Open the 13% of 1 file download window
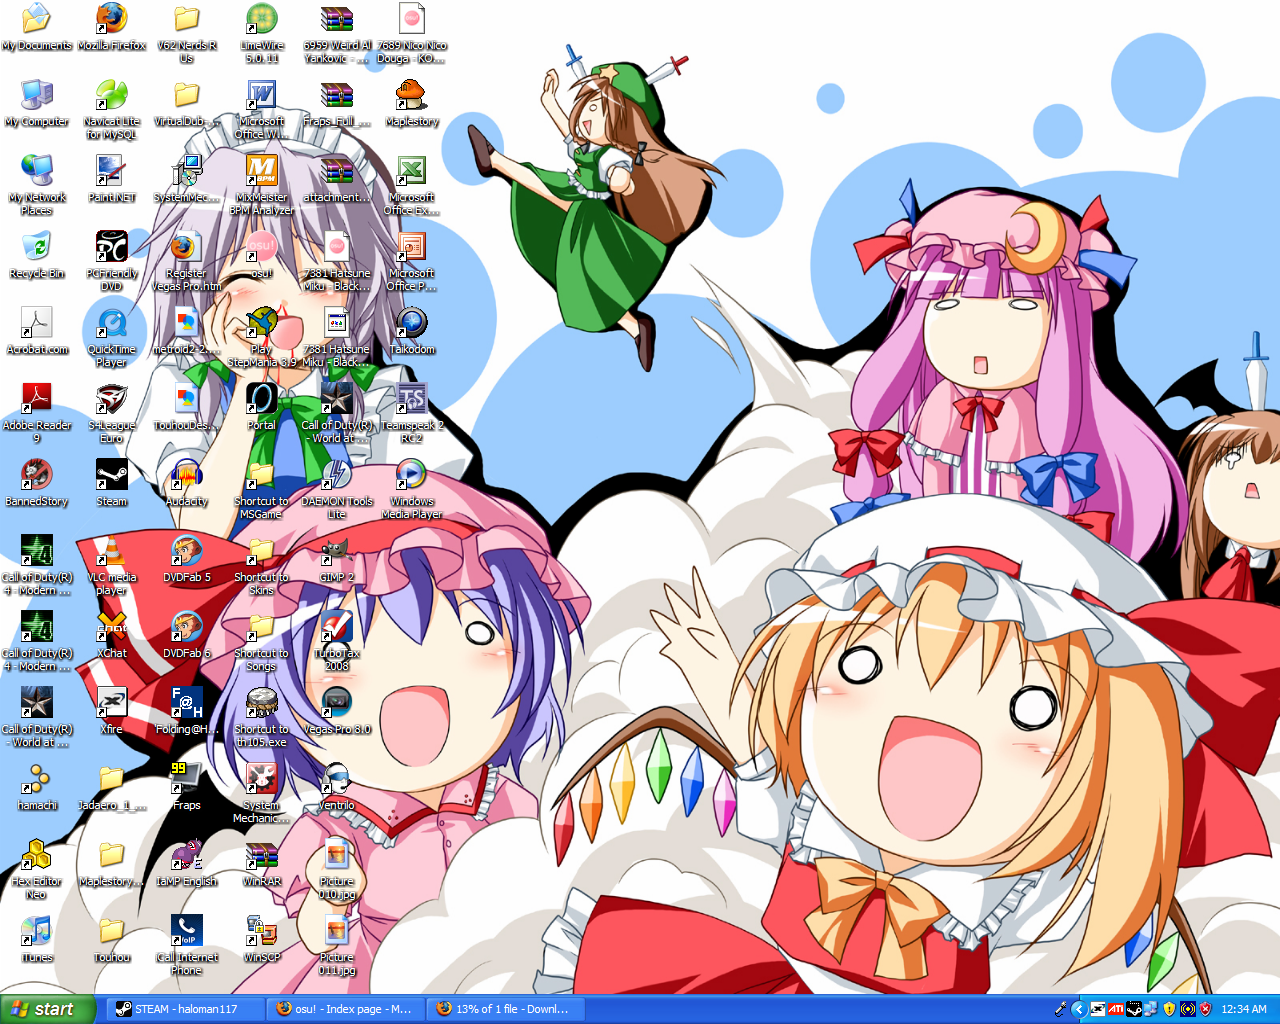The width and height of the screenshot is (1280, 1024). pyautogui.click(x=506, y=1009)
